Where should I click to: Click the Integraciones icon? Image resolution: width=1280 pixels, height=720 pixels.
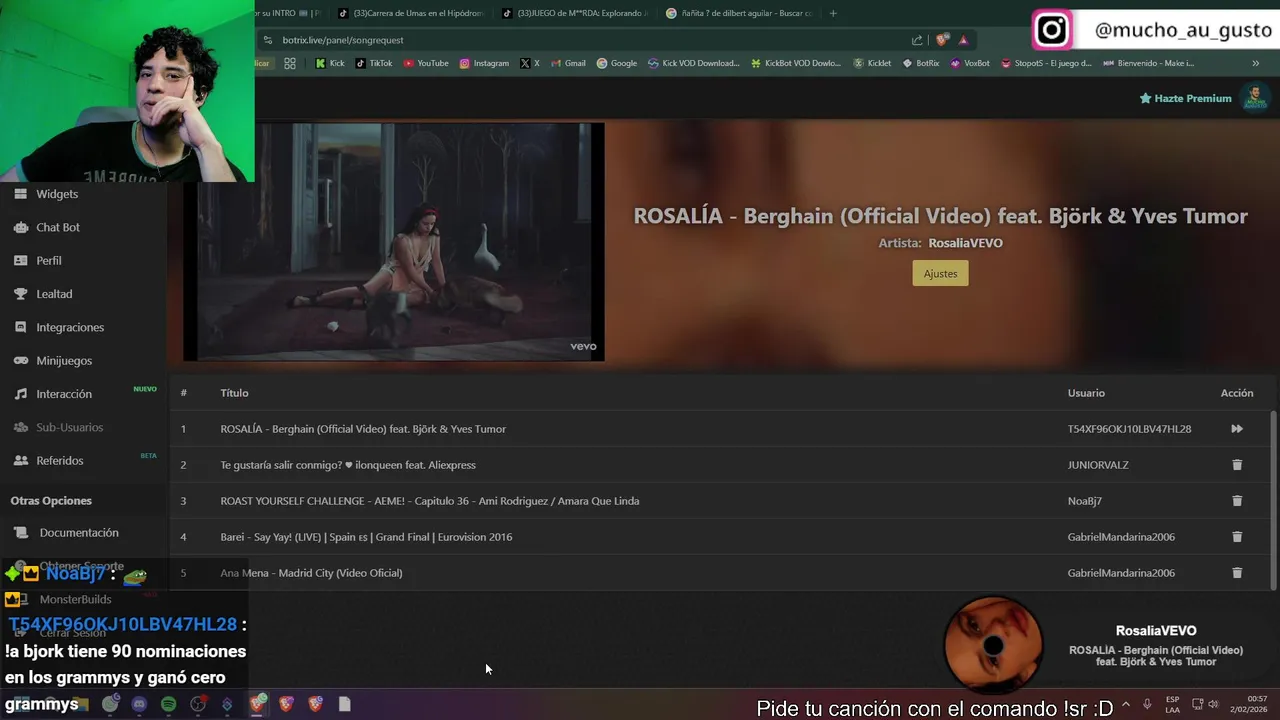pyautogui.click(x=20, y=327)
